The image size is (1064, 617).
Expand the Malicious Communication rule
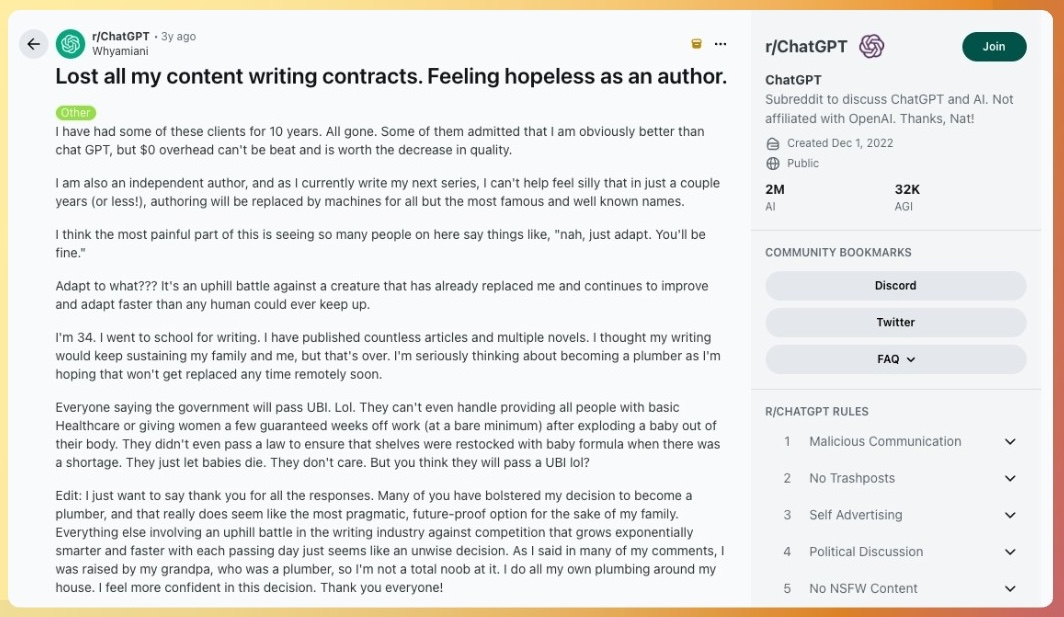(1010, 442)
